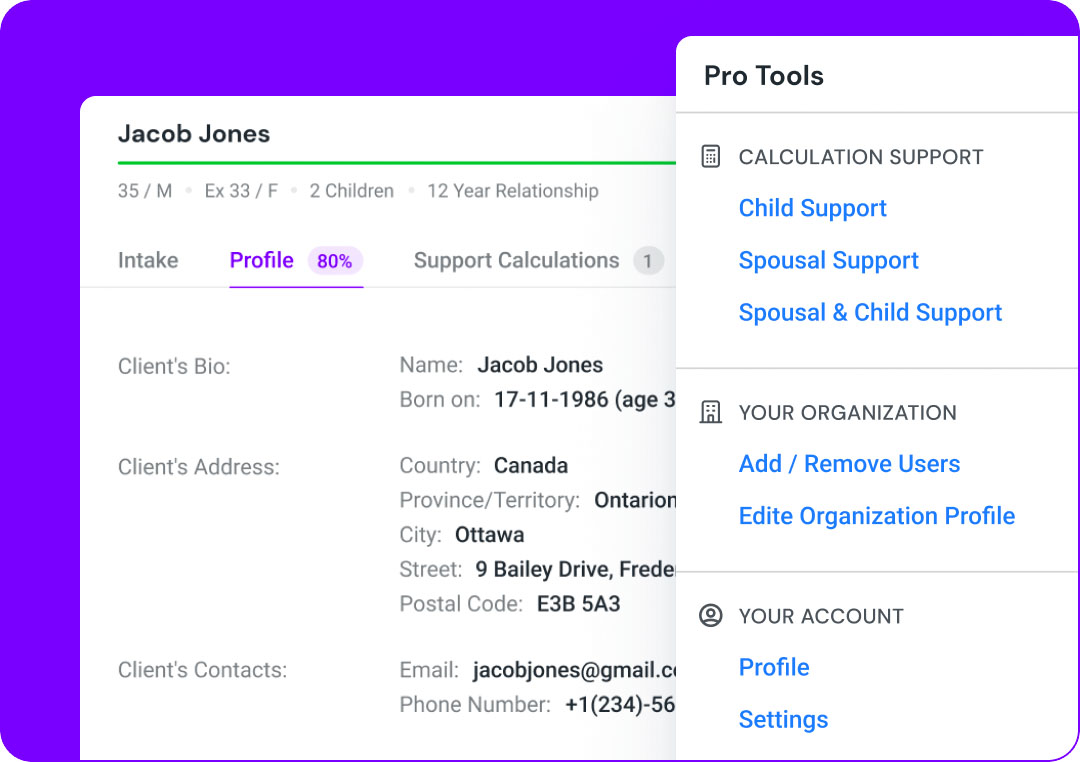Open the Support Calculations tab

pos(516,260)
